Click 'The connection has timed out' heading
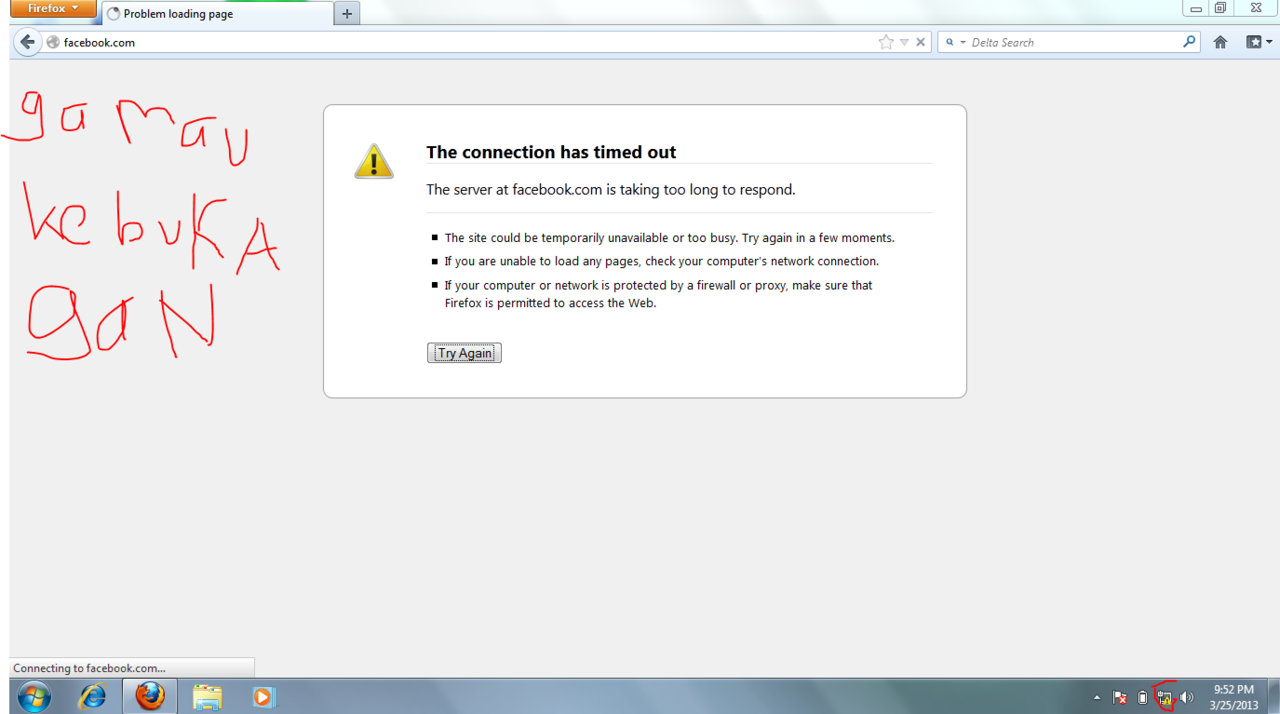The image size is (1280, 714). [551, 152]
